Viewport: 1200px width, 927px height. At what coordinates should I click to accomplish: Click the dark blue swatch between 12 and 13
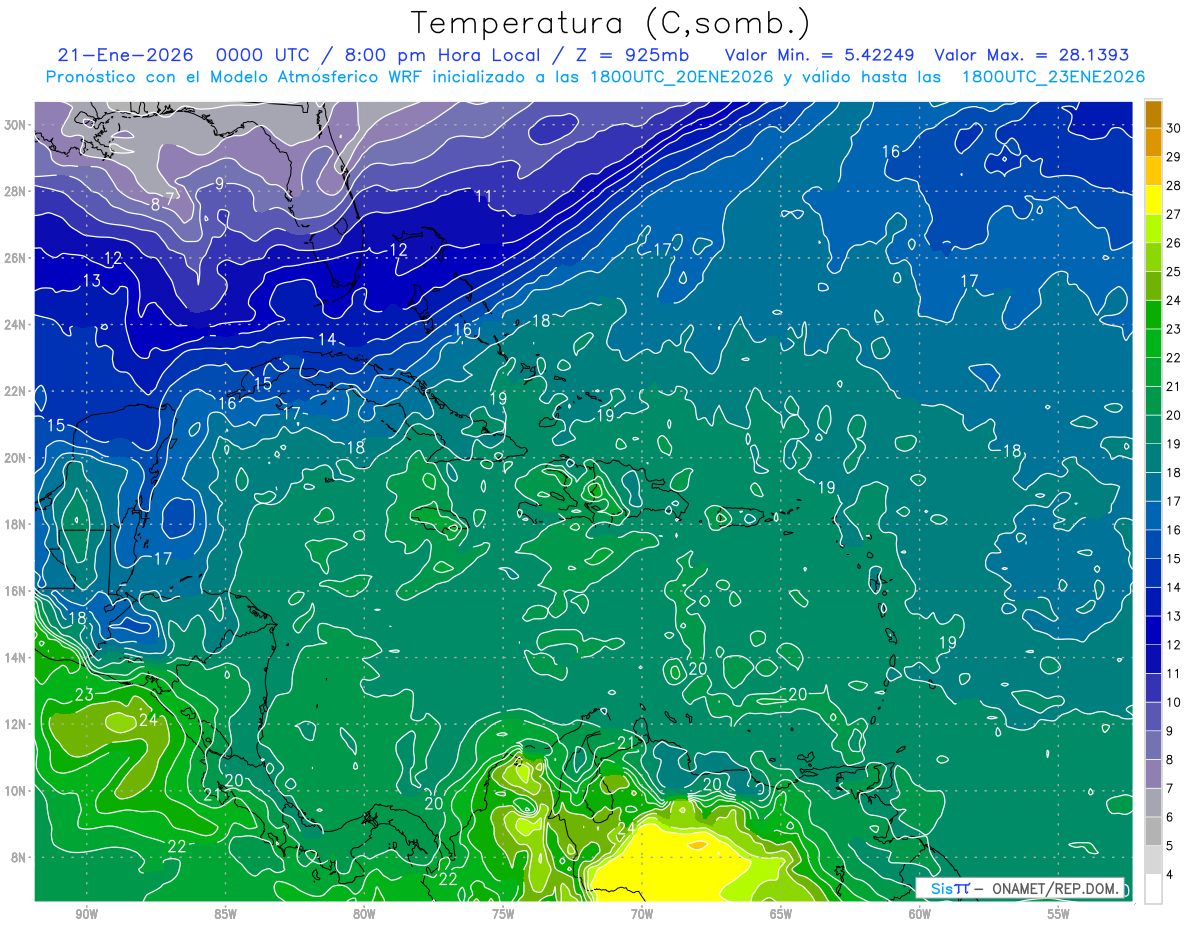pyautogui.click(x=1153, y=630)
